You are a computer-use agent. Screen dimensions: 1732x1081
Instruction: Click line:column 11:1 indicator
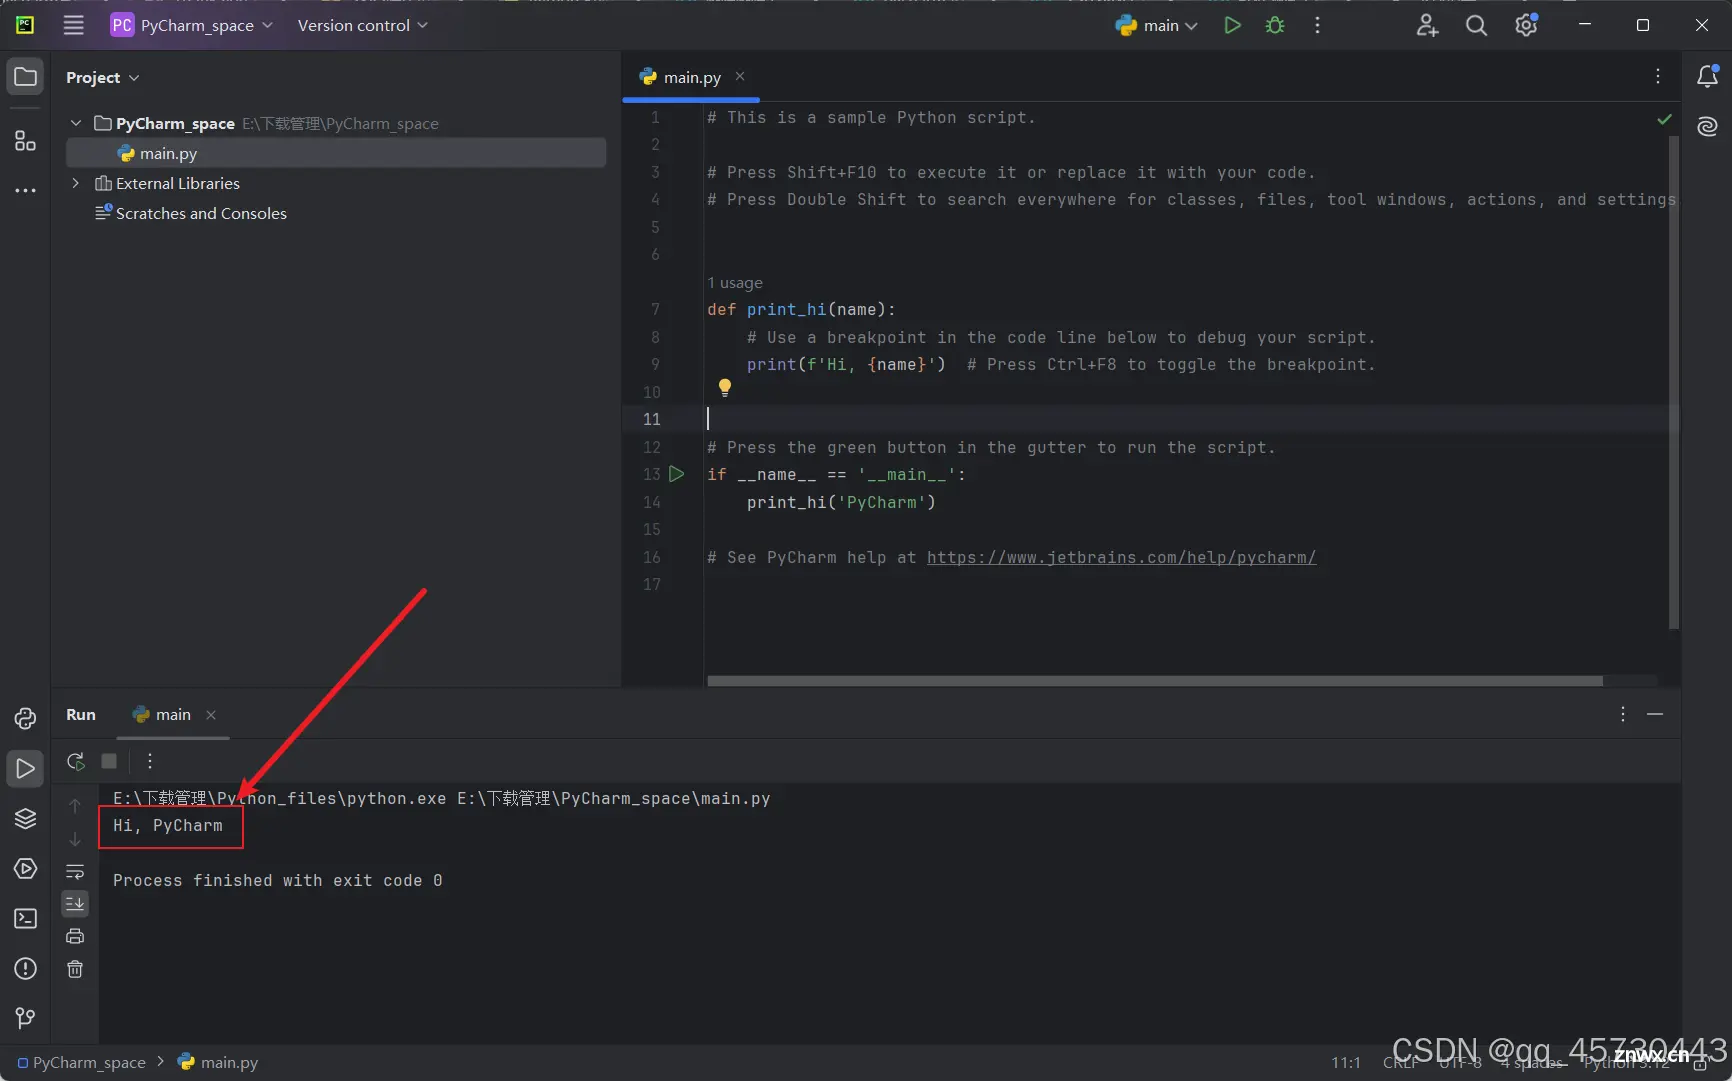click(1346, 1062)
